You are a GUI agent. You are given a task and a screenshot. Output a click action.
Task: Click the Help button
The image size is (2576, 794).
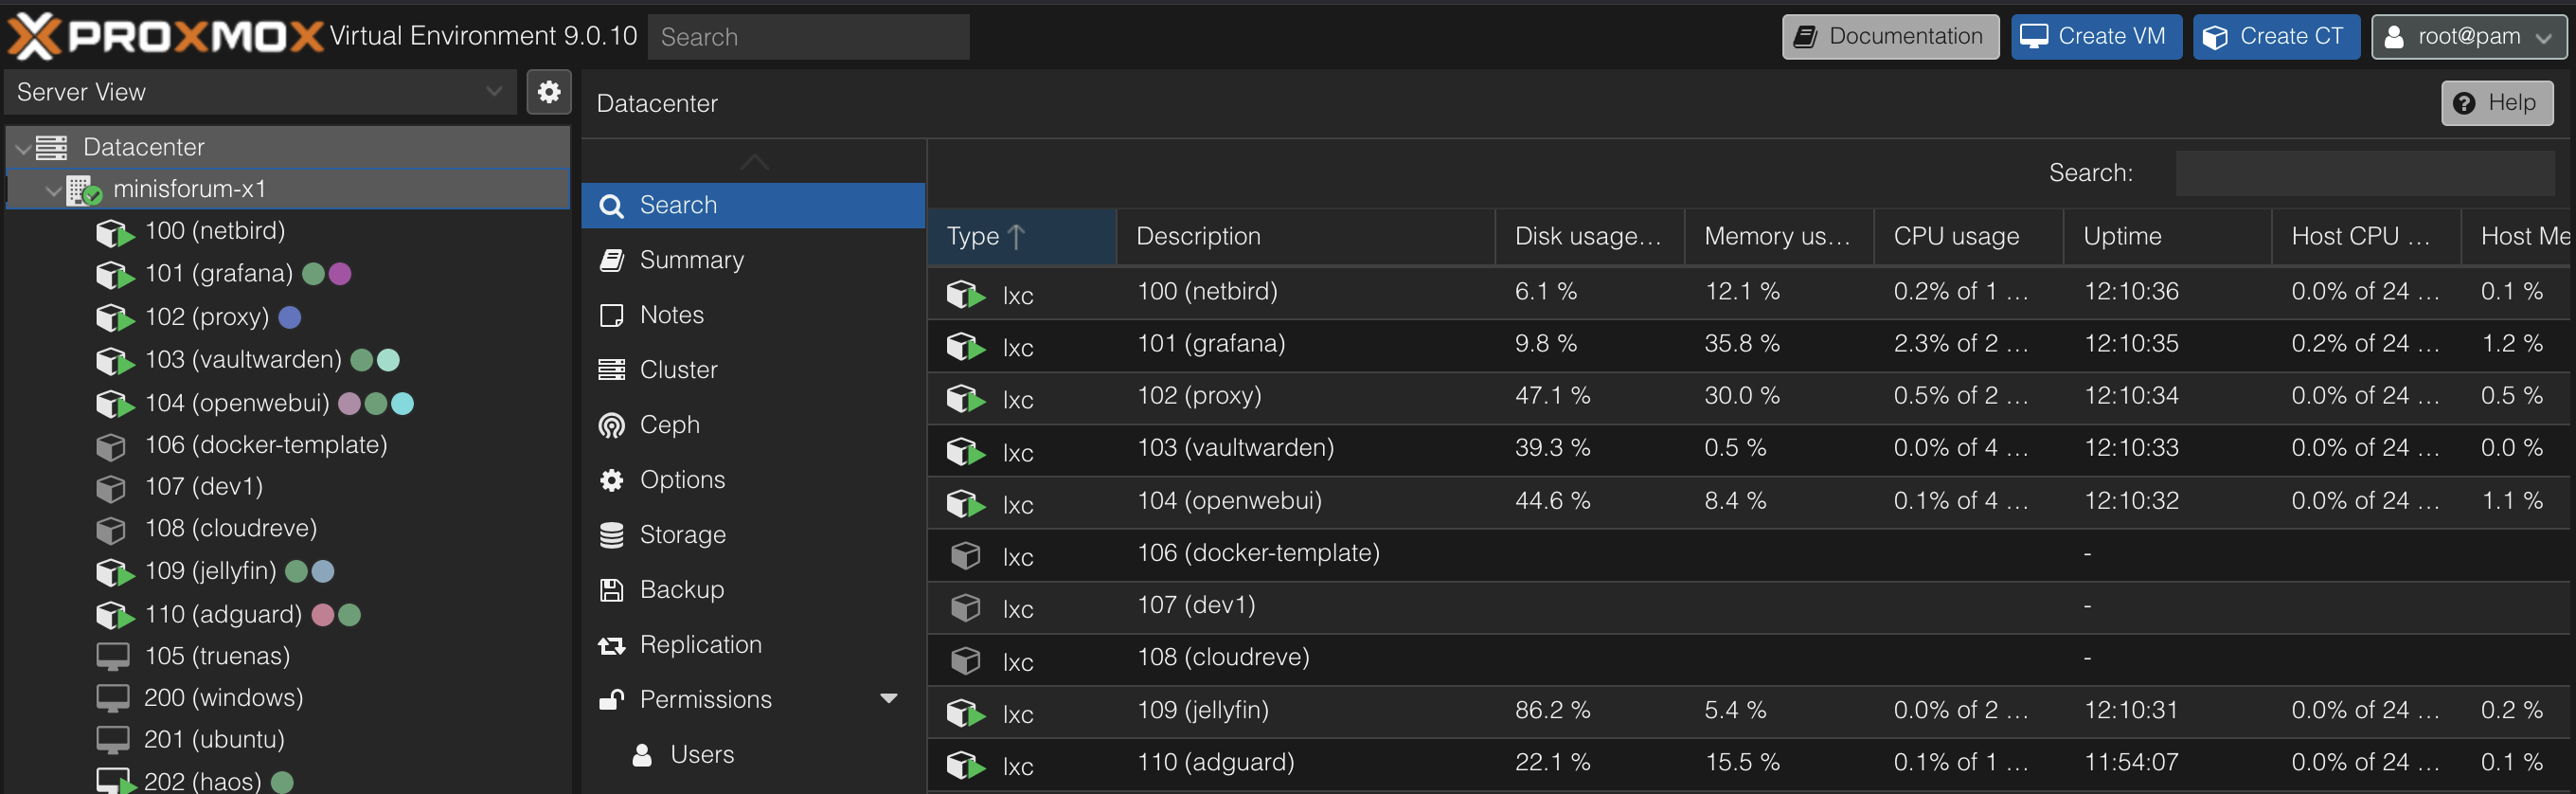click(2497, 103)
